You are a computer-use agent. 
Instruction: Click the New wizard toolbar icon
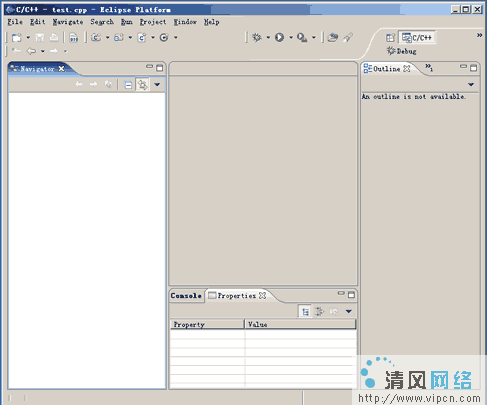17,38
